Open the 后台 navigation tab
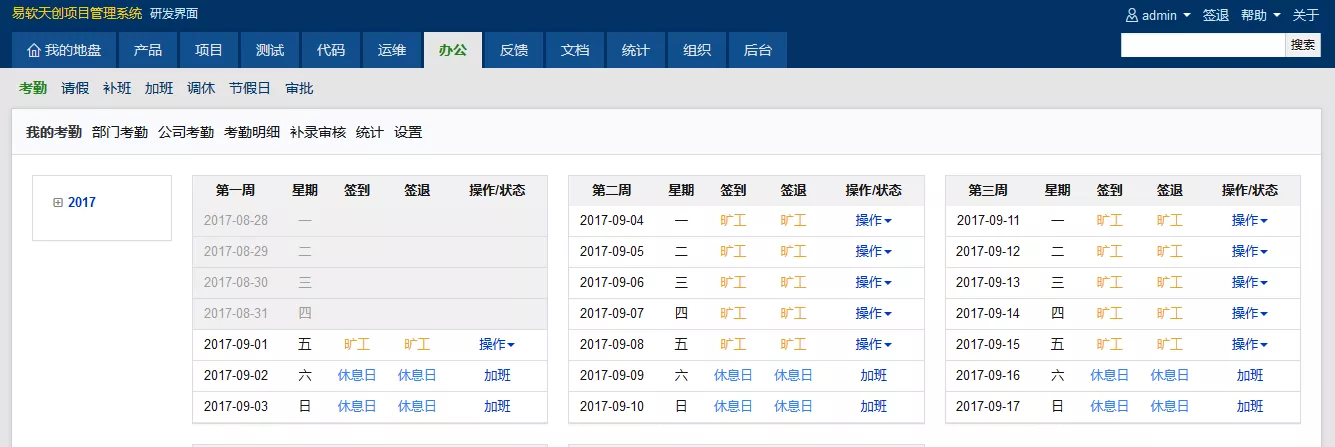1335x447 pixels. [x=757, y=51]
